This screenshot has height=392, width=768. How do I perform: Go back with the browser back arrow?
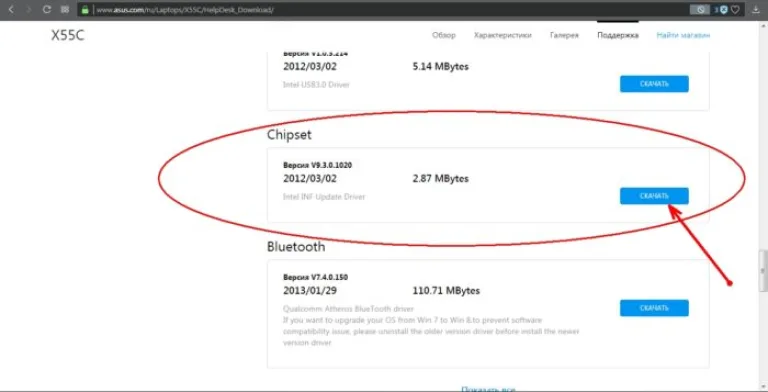(11, 9)
